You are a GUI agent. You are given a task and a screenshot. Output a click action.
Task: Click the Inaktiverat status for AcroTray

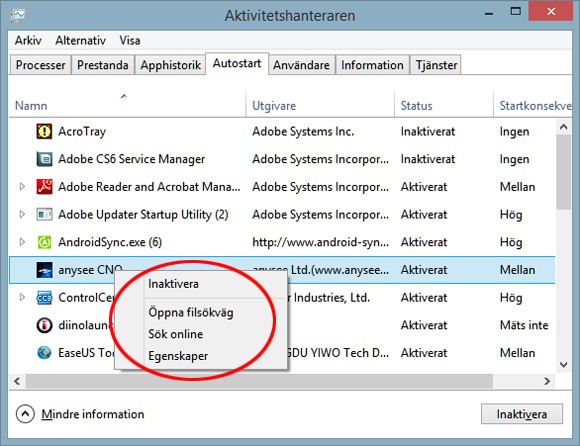pyautogui.click(x=428, y=131)
